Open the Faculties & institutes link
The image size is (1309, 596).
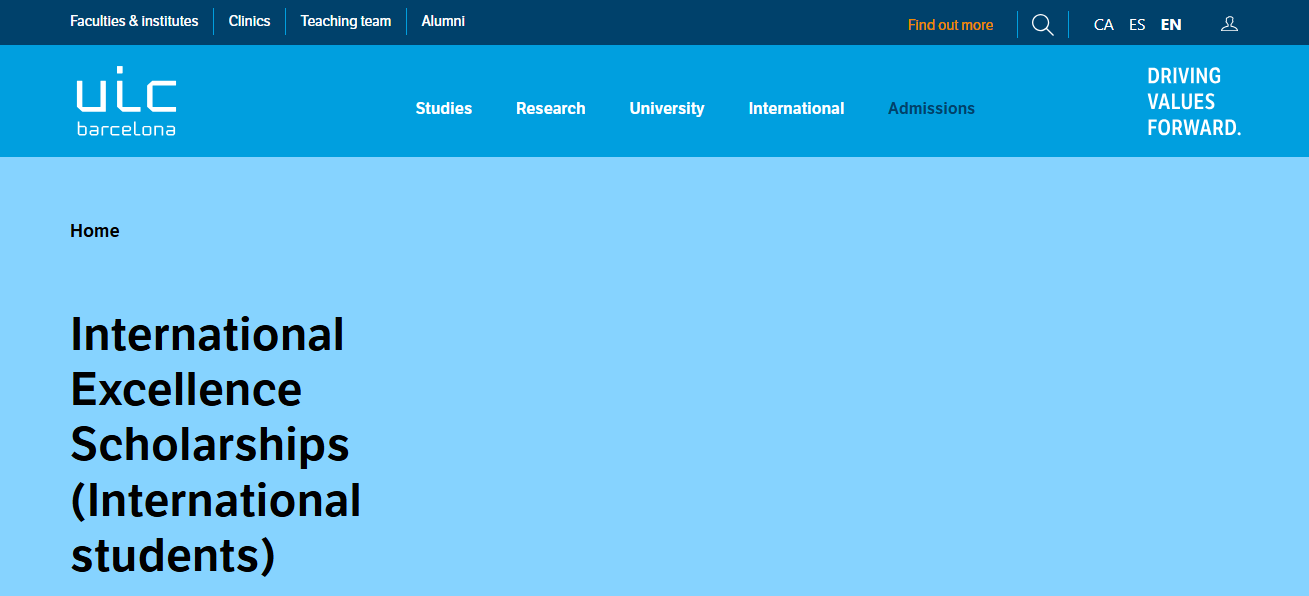click(x=134, y=21)
